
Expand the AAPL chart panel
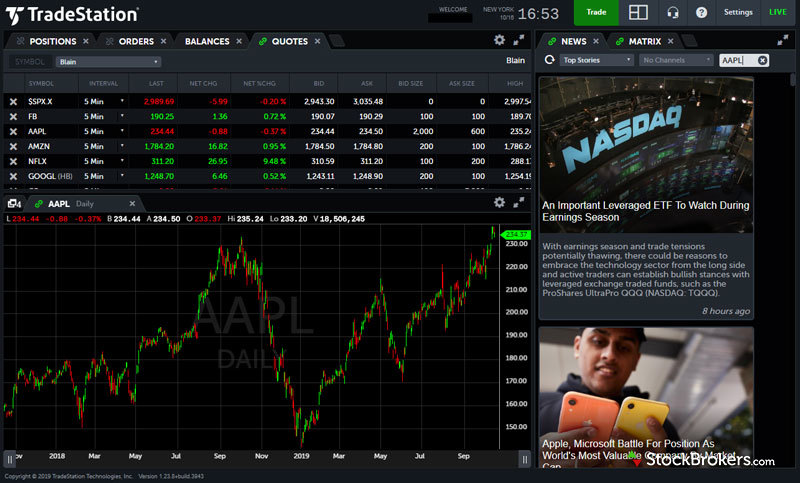pos(519,202)
